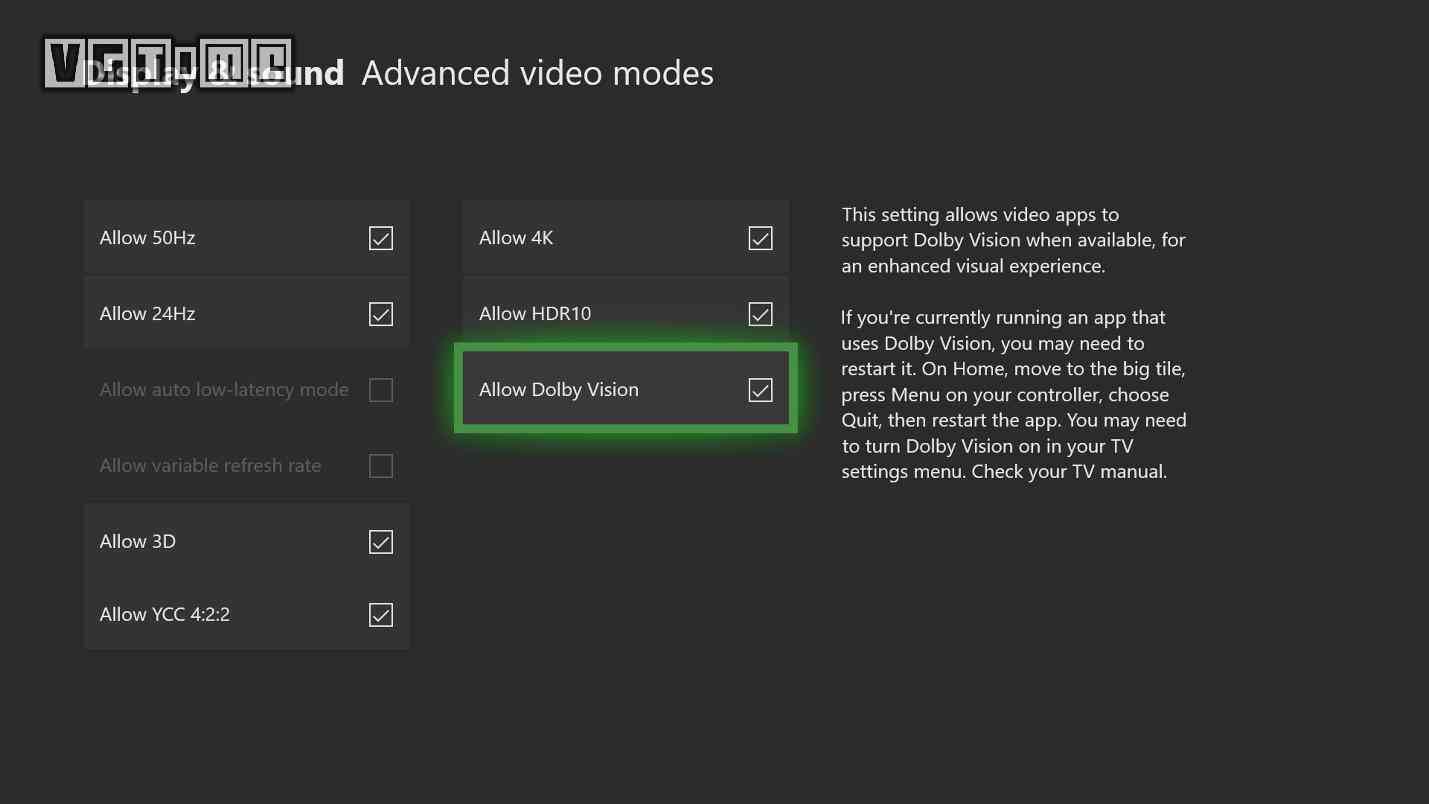1429x804 pixels.
Task: Click the "Allow HDR10" label text
Action: tap(535, 314)
